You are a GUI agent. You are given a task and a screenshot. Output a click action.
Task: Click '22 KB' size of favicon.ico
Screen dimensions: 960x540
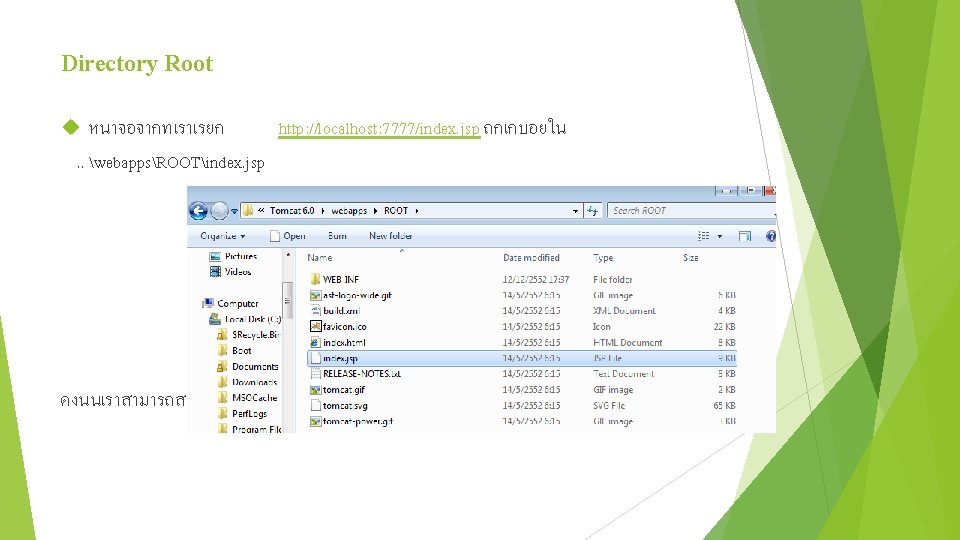(x=724, y=326)
